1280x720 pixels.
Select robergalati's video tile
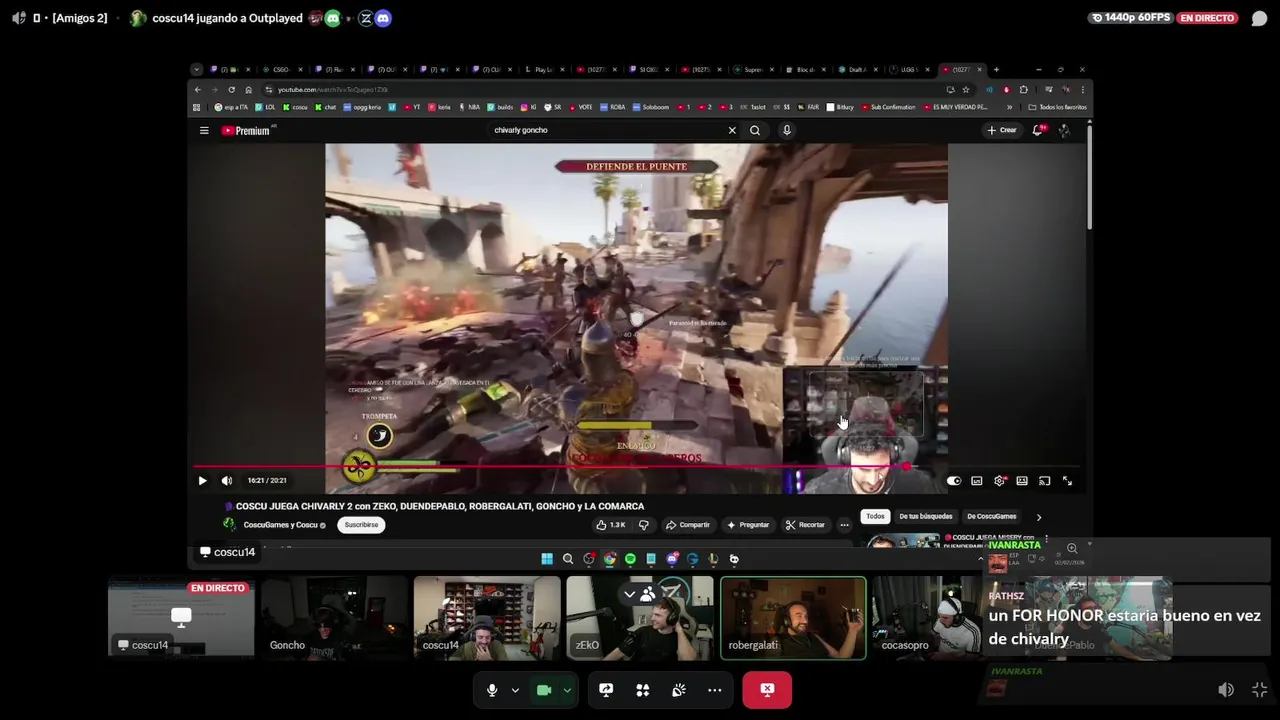pos(793,618)
